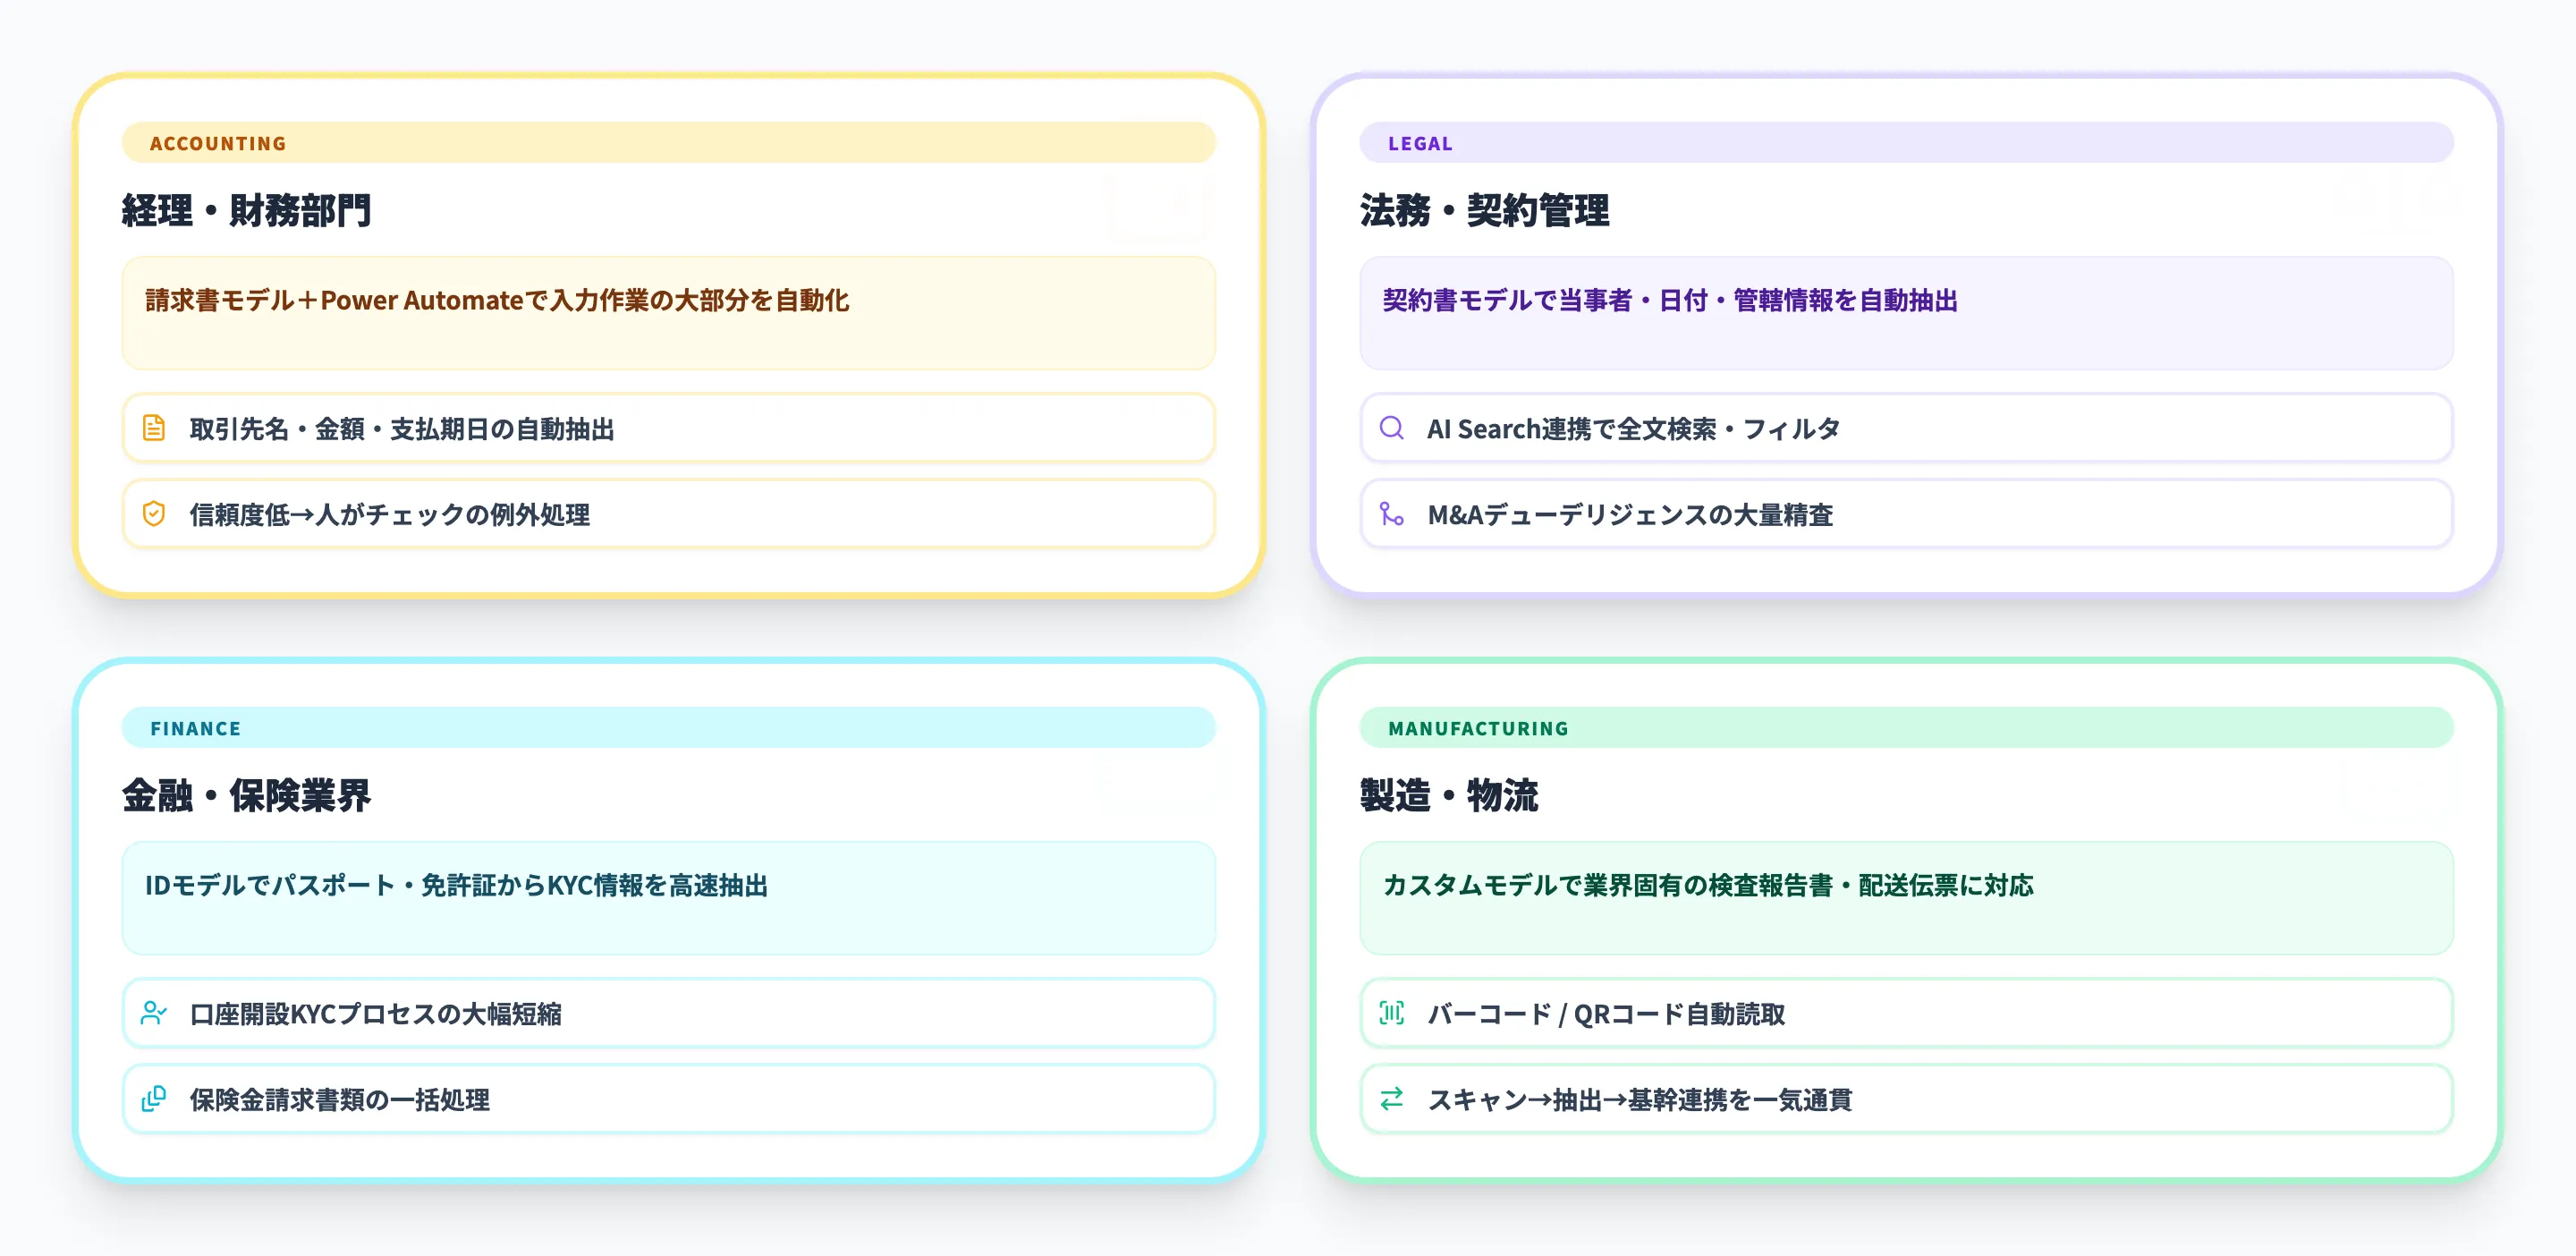The height and width of the screenshot is (1256, 2576).
Task: Click the 金融・保険業界 heading
Action: 246,796
